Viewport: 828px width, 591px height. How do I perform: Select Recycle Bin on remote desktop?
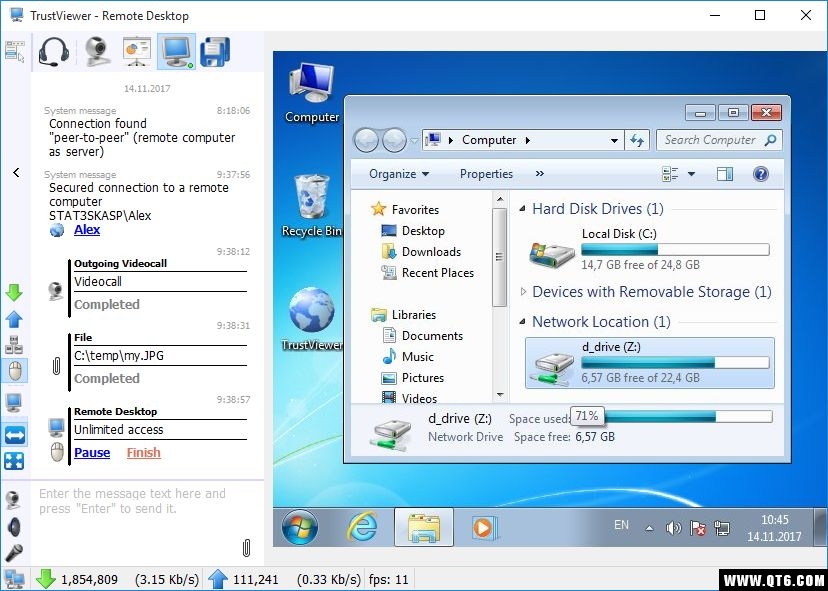[x=312, y=206]
